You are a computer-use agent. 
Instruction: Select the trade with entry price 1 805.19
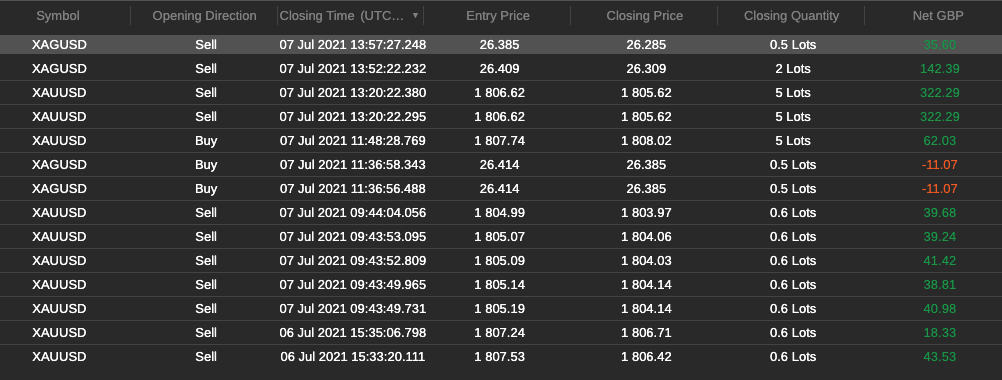[501, 308]
